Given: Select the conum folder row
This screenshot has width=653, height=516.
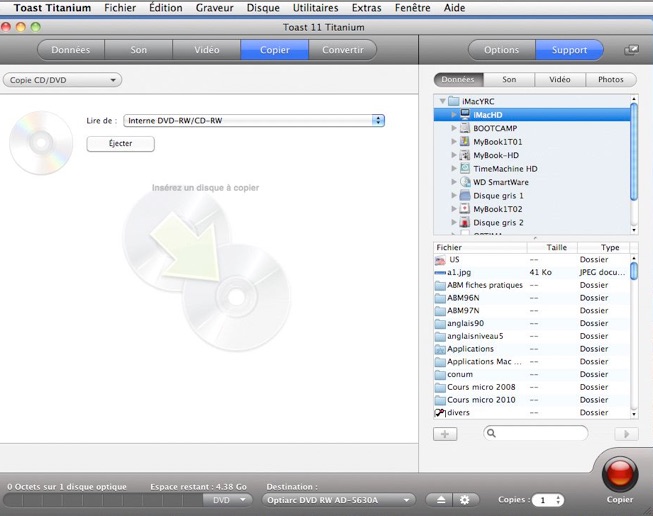Looking at the screenshot, I should 532,374.
